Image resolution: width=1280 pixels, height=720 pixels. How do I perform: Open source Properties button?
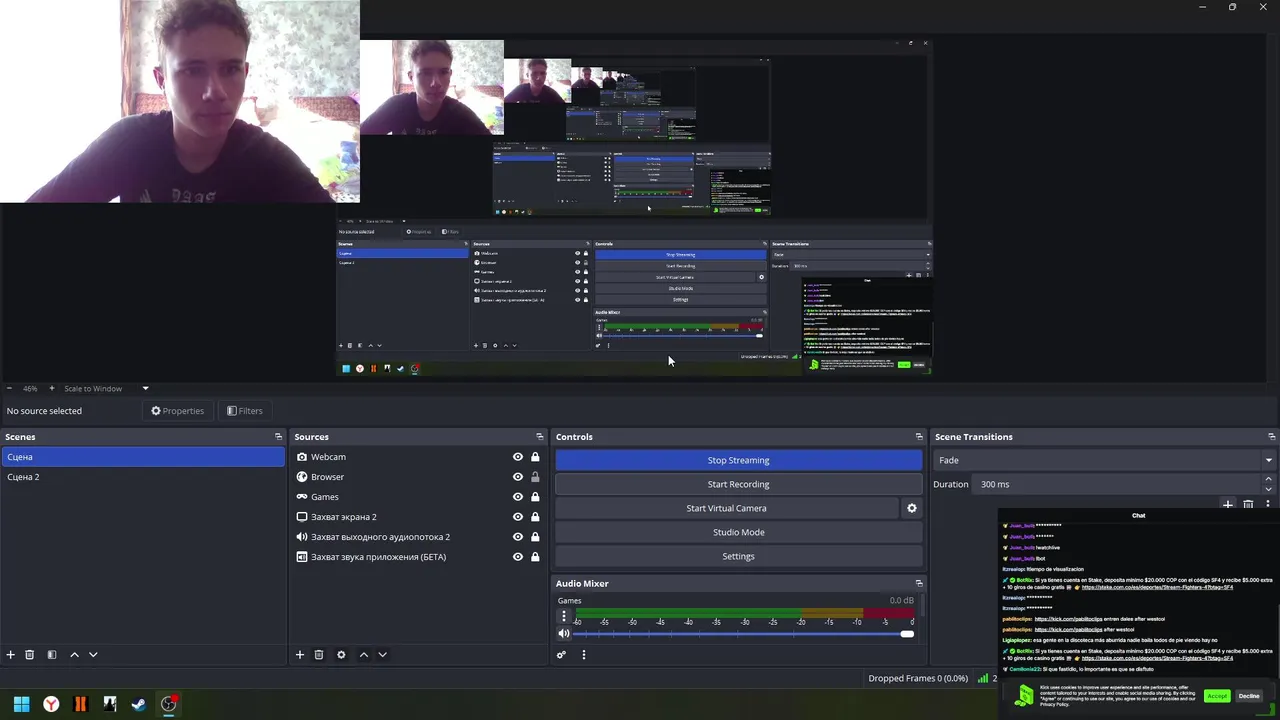click(x=177, y=411)
